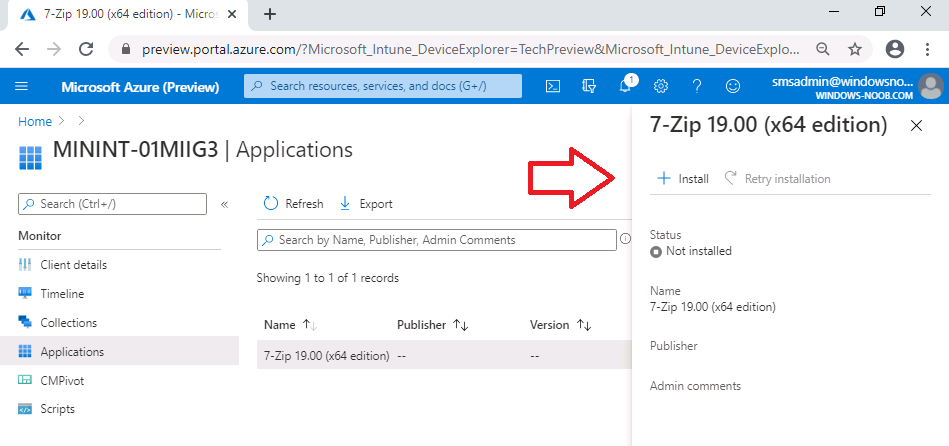This screenshot has width=949, height=446.
Task: Open the Help question mark icon
Action: [697, 87]
